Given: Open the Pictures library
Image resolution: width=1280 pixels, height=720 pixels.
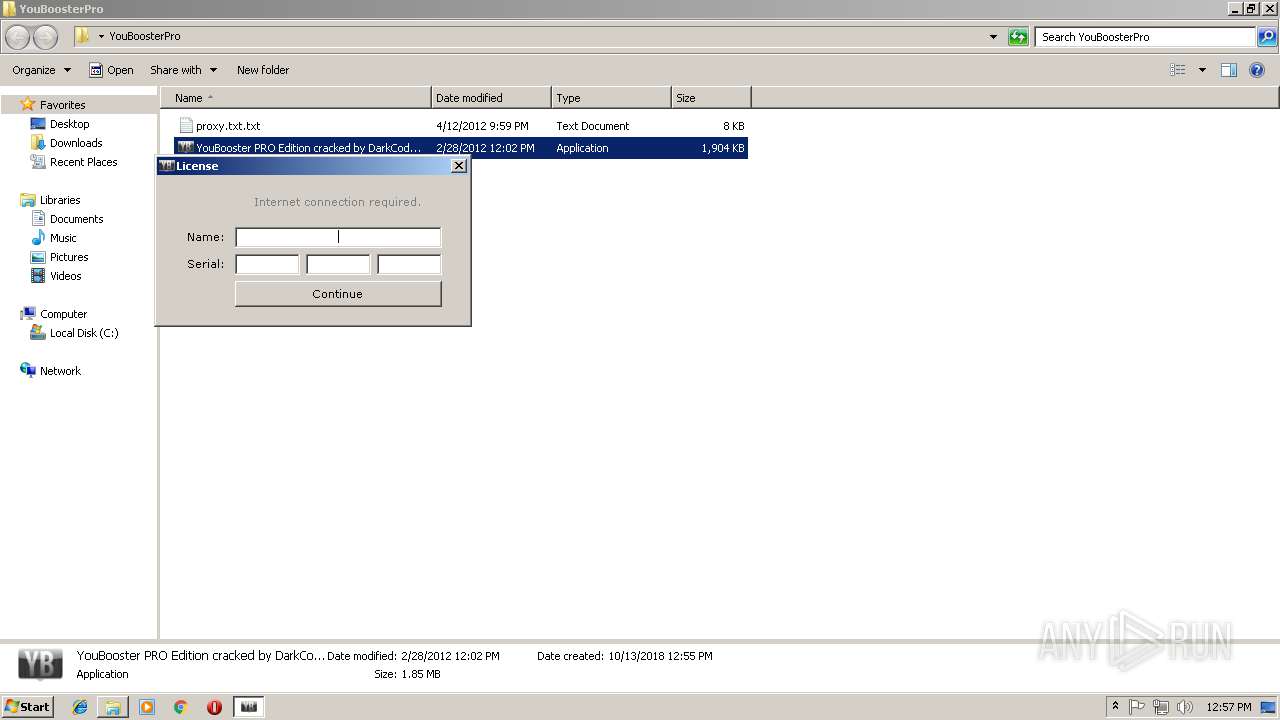Looking at the screenshot, I should [x=69, y=257].
